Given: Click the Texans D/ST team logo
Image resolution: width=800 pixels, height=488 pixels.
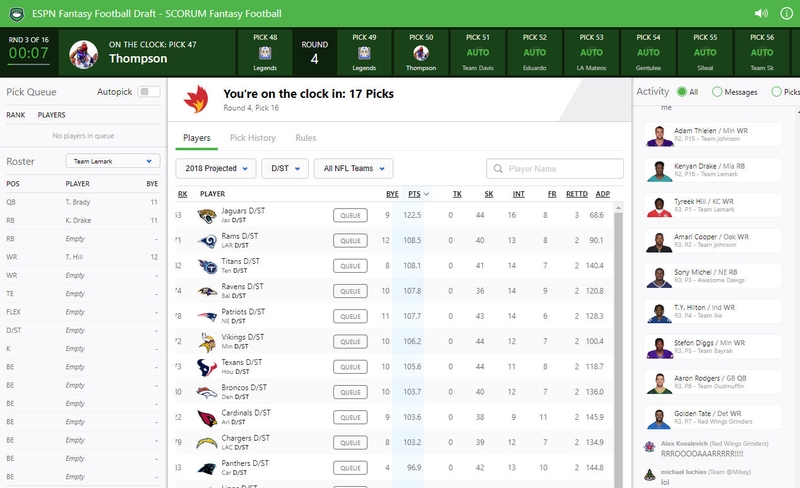Looking at the screenshot, I should pyautogui.click(x=207, y=367).
